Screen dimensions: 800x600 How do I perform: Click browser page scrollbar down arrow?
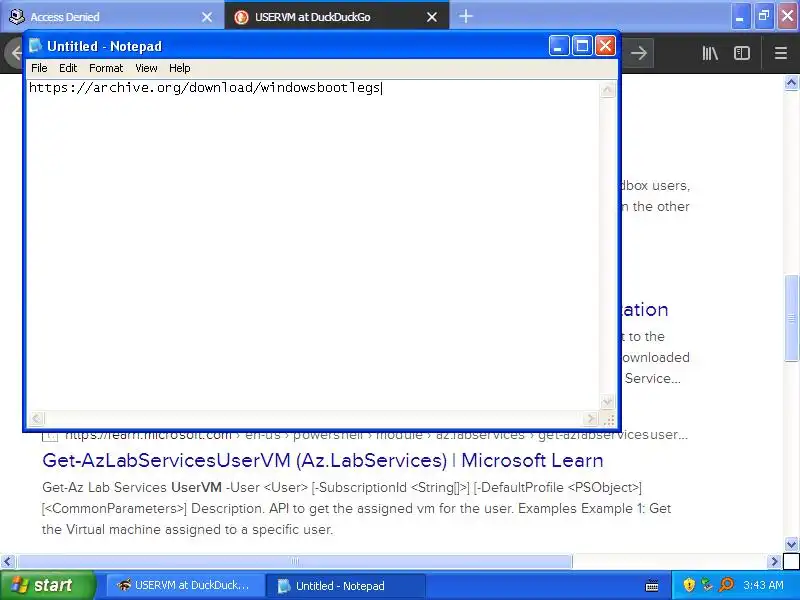(x=791, y=544)
